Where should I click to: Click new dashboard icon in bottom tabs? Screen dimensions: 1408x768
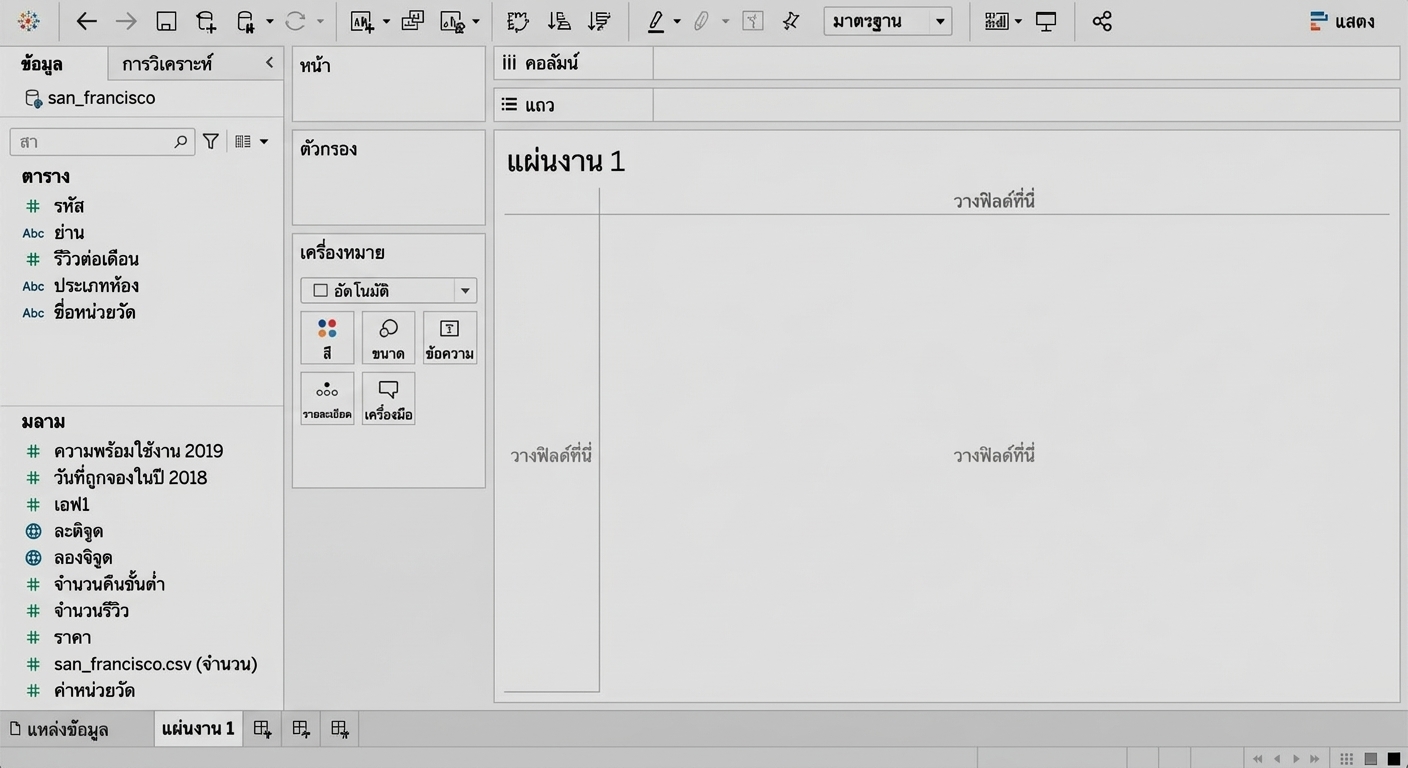(x=301, y=729)
